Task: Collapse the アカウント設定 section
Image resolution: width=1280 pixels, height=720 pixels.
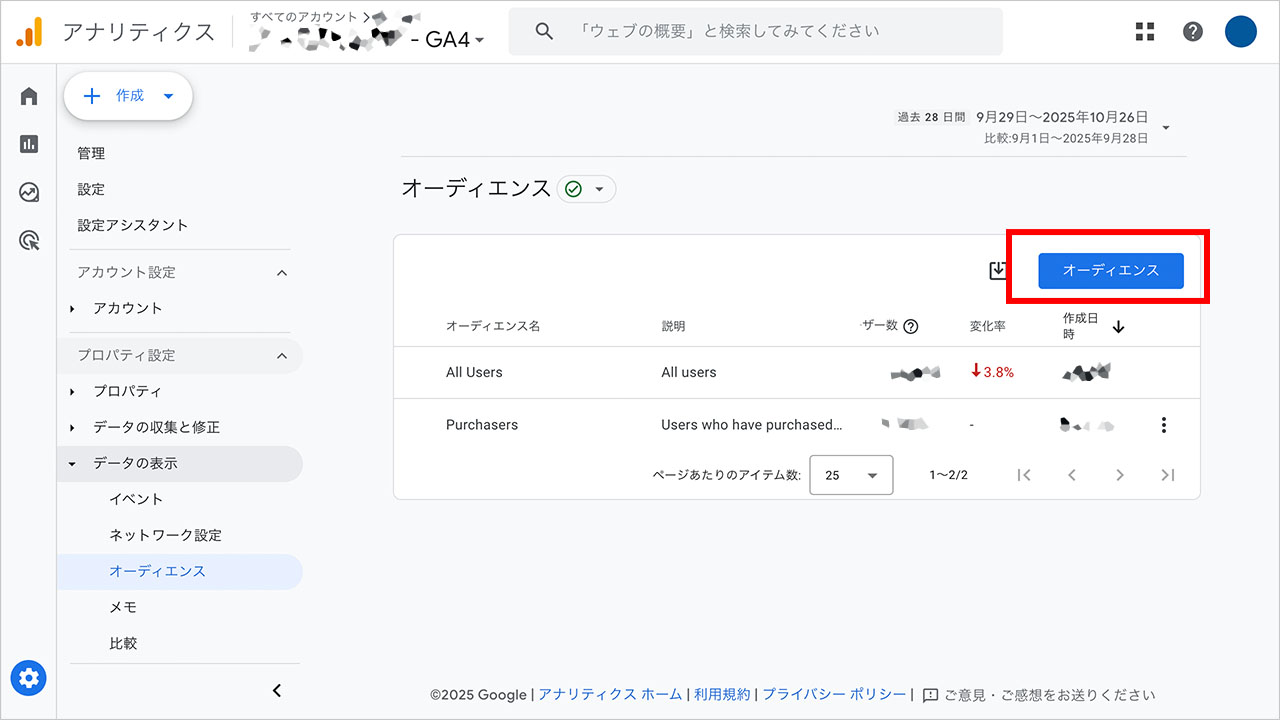Action: [x=281, y=272]
